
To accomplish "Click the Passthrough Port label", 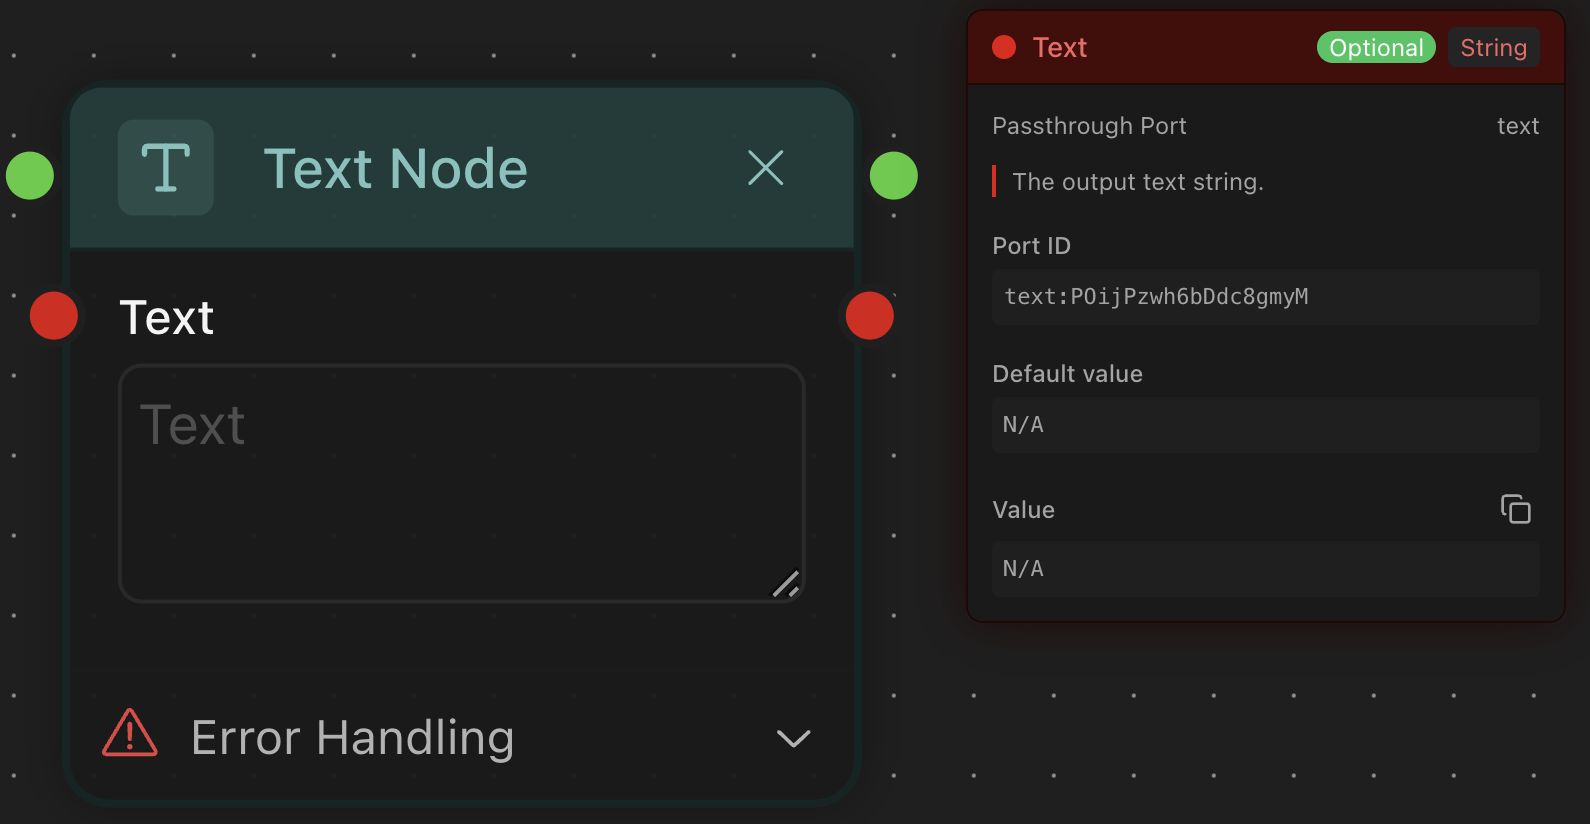I will click(x=1089, y=126).
